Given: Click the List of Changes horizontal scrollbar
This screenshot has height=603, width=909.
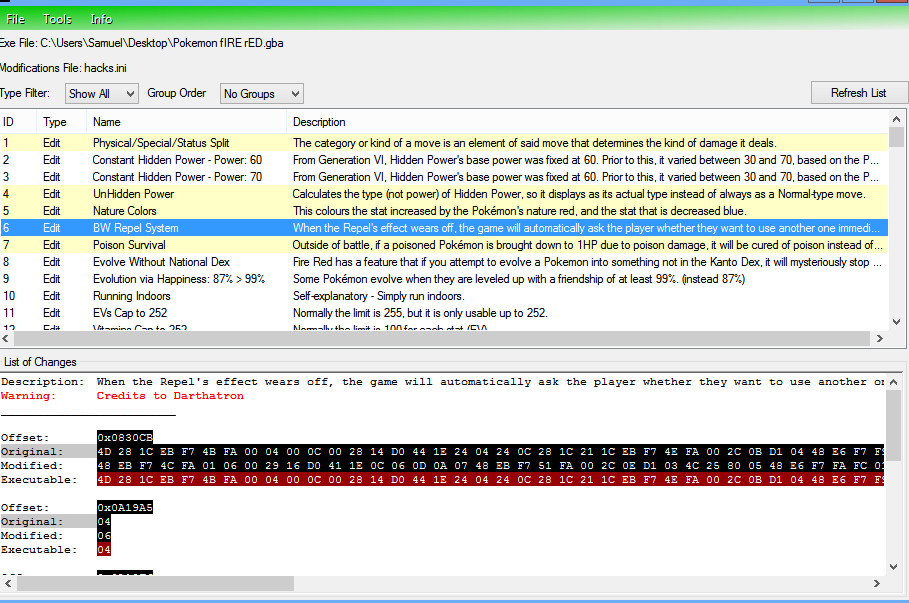Looking at the screenshot, I should pos(155,583).
